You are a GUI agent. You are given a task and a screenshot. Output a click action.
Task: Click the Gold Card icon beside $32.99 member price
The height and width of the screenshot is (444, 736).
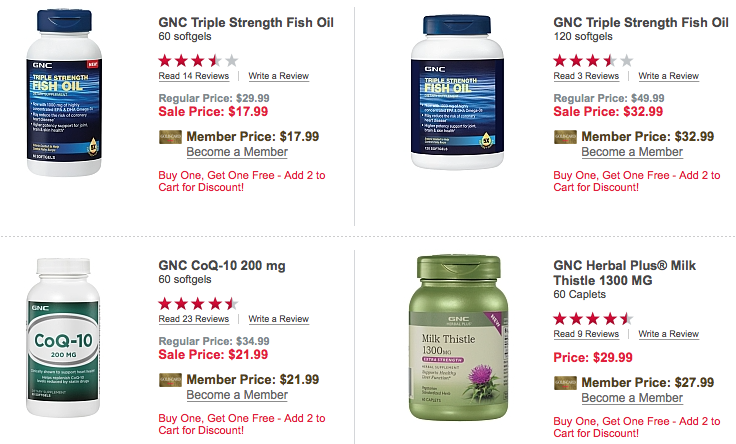[565, 137]
